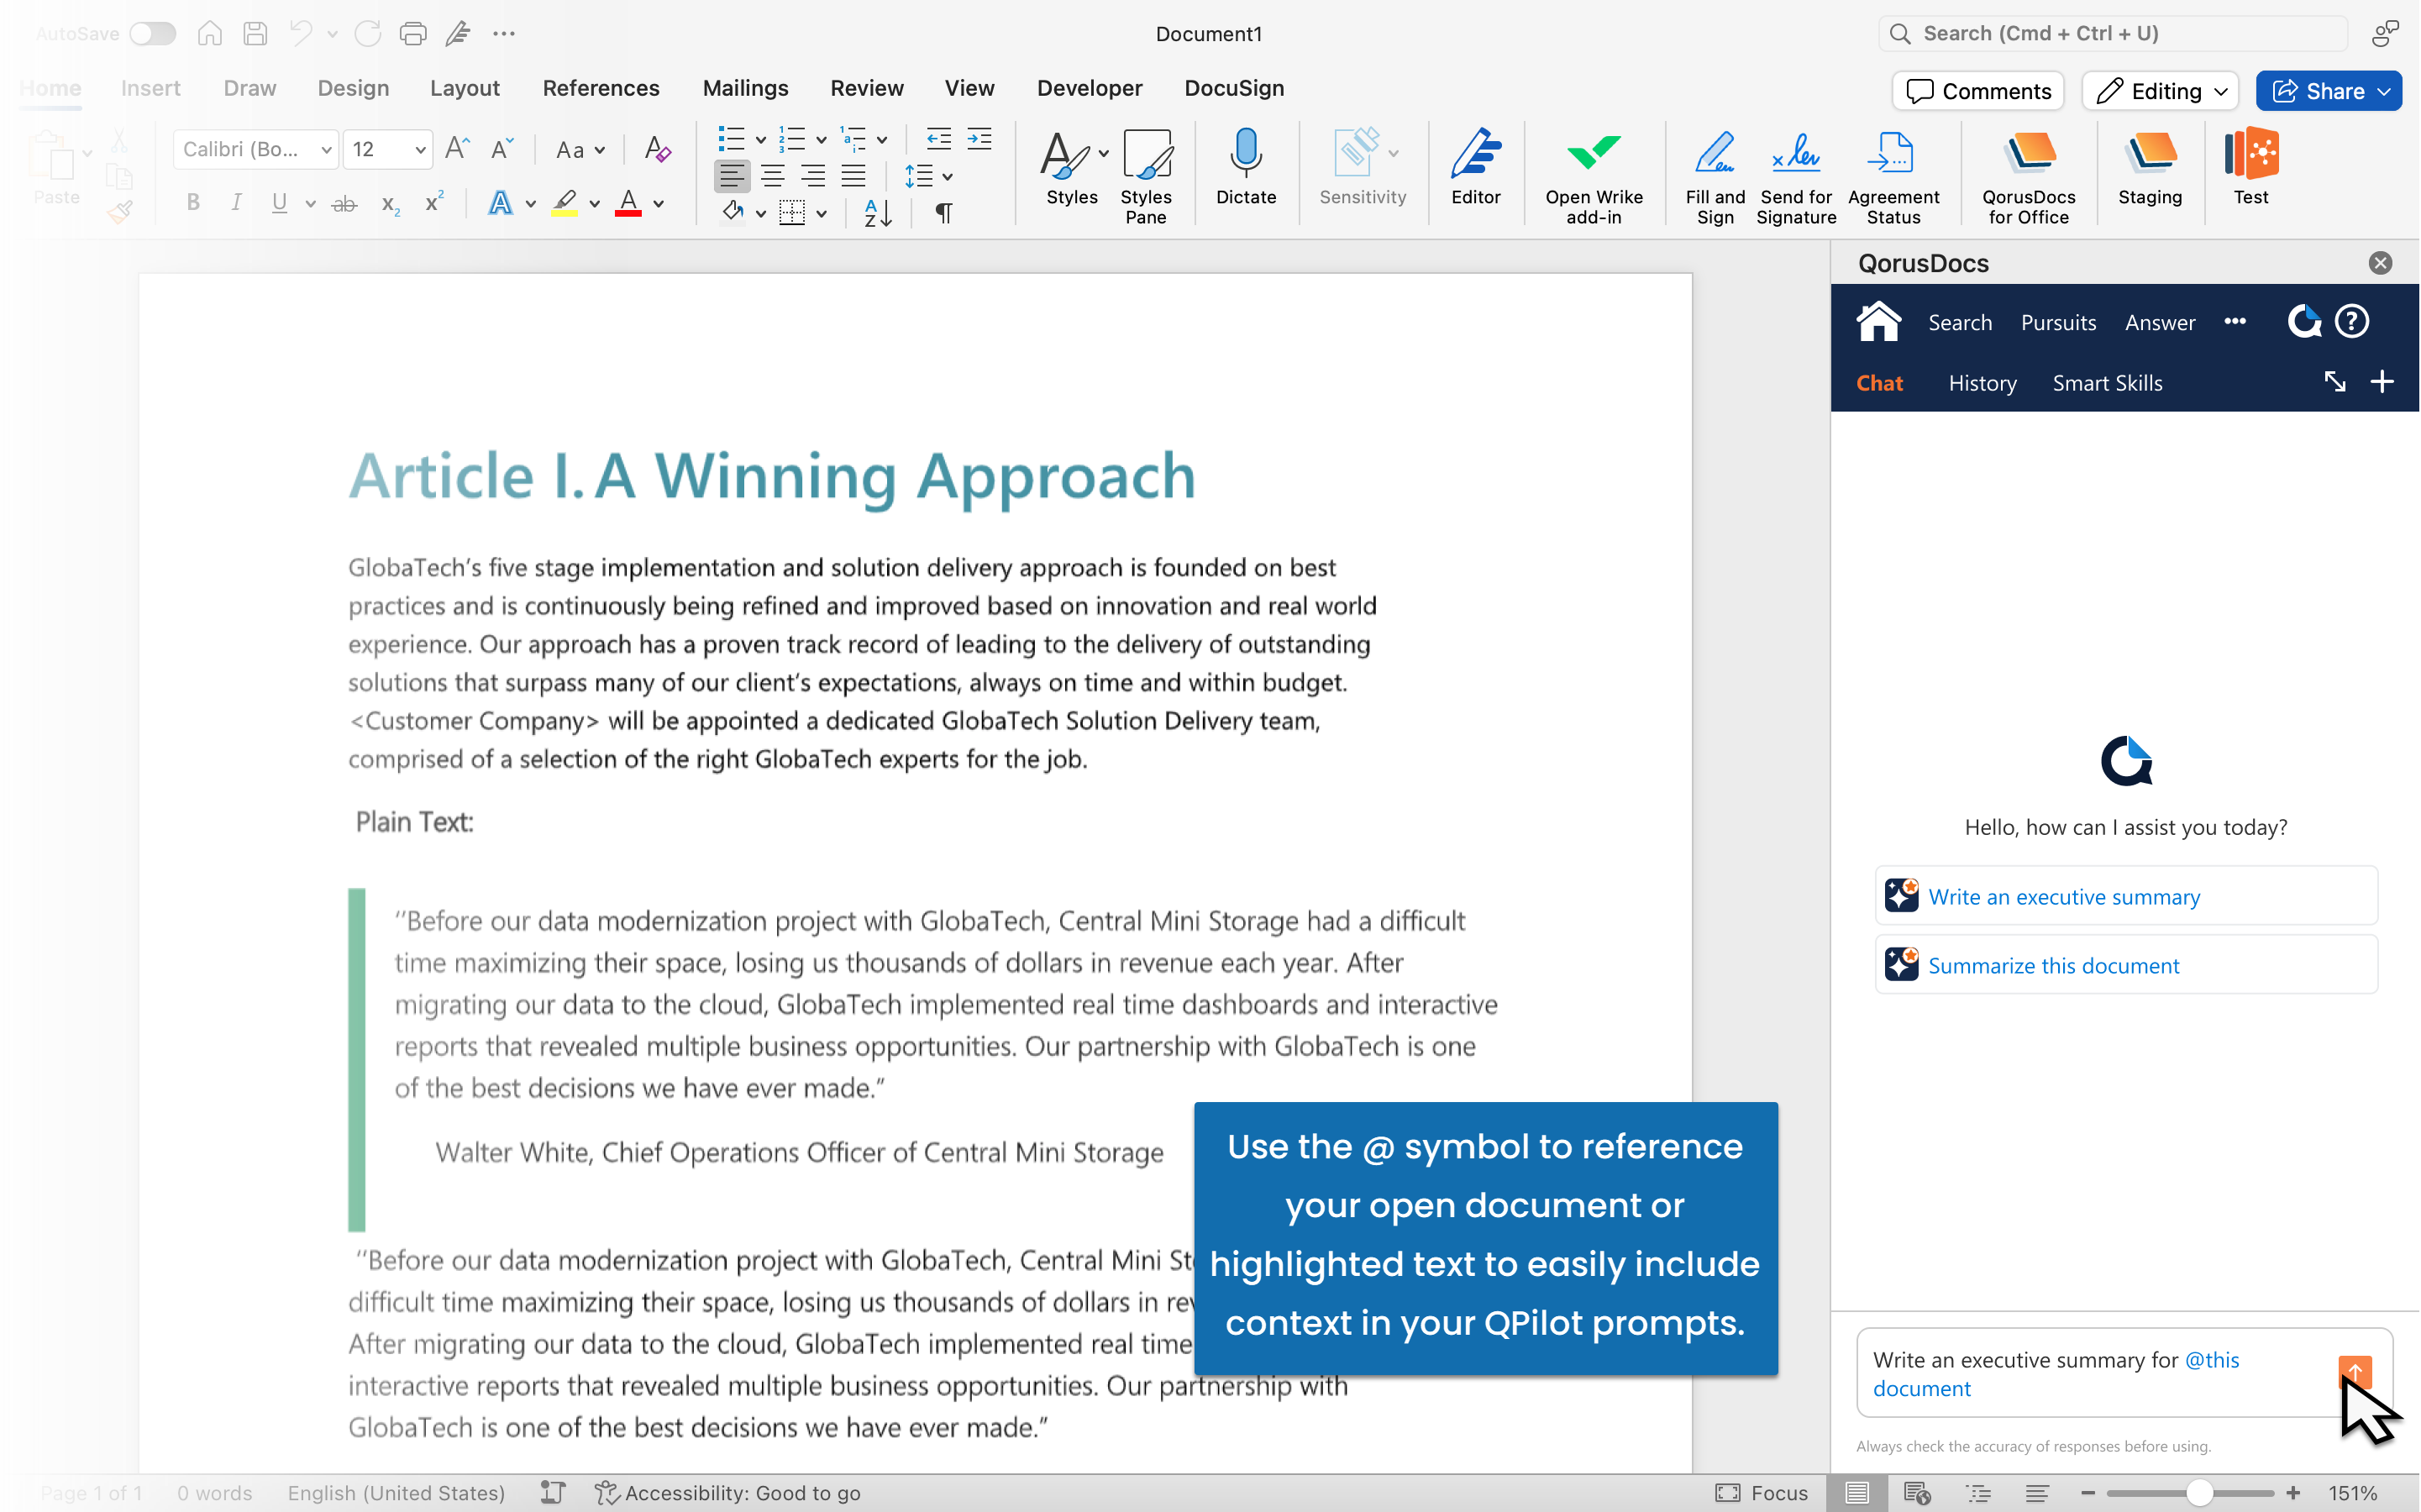The image size is (2421, 1512).
Task: Expand the chat pane view
Action: pos(2335,382)
